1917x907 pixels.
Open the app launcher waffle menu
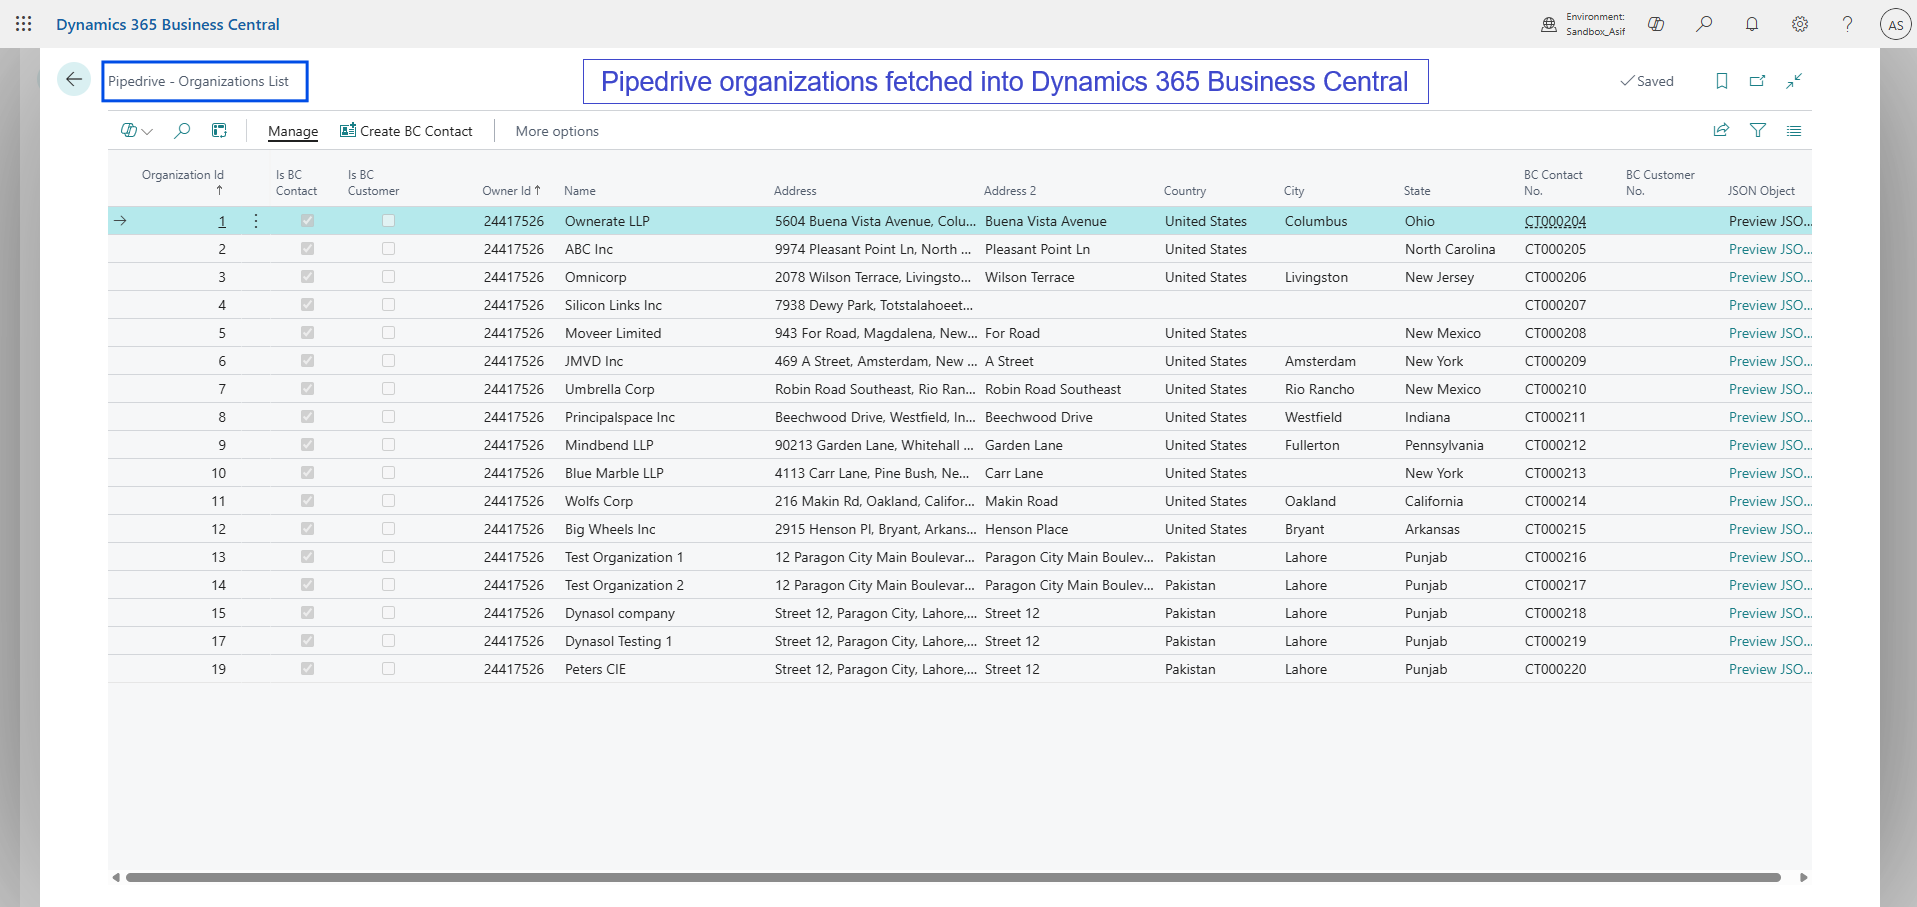click(x=23, y=23)
